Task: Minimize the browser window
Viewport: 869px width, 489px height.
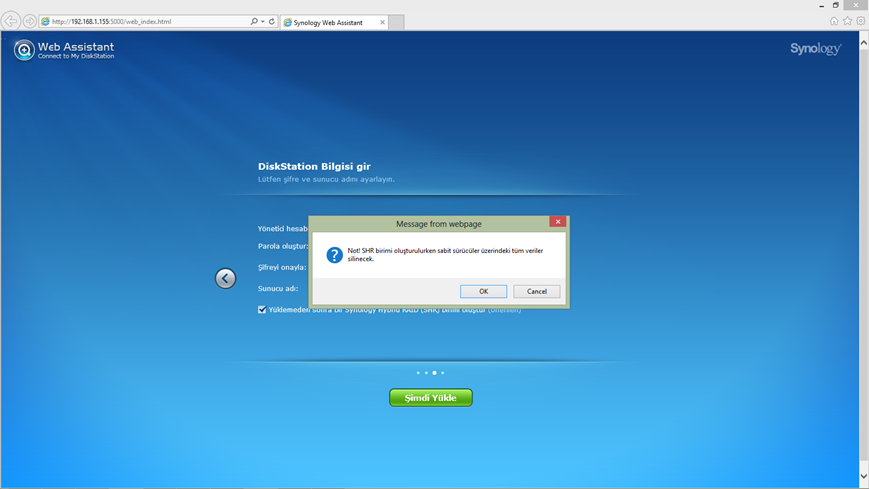Action: (821, 6)
